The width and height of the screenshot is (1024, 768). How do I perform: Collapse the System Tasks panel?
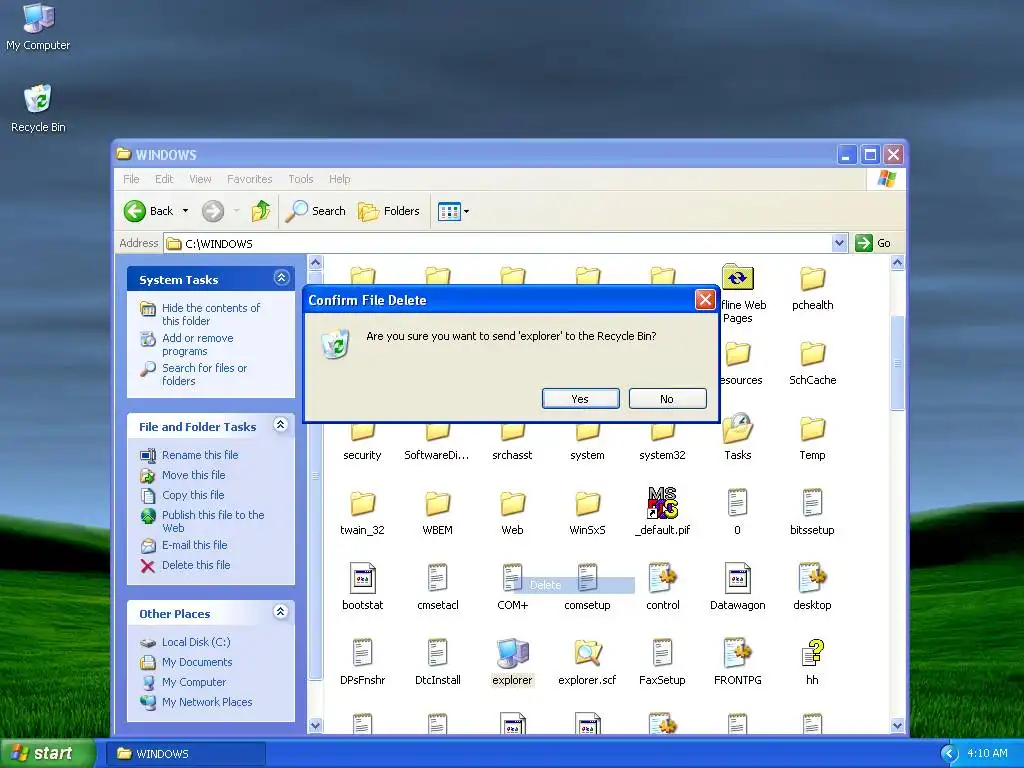(x=281, y=278)
